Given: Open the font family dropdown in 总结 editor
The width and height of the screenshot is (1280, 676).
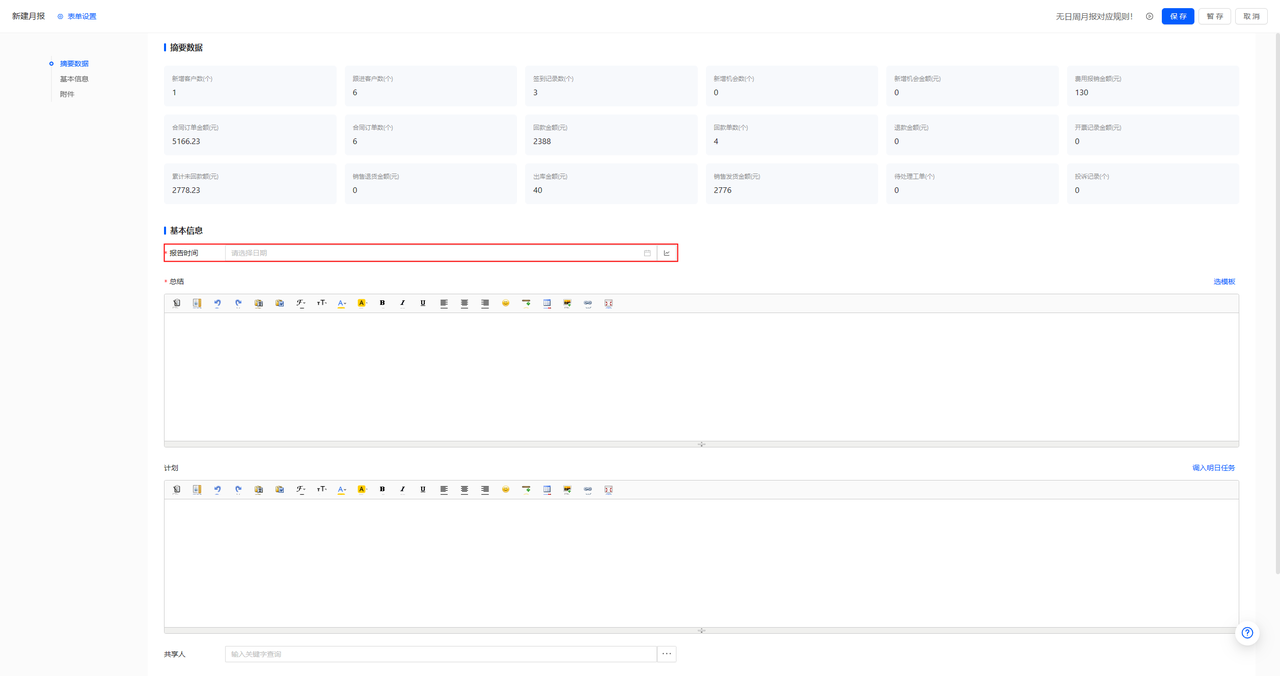Looking at the screenshot, I should pos(300,303).
